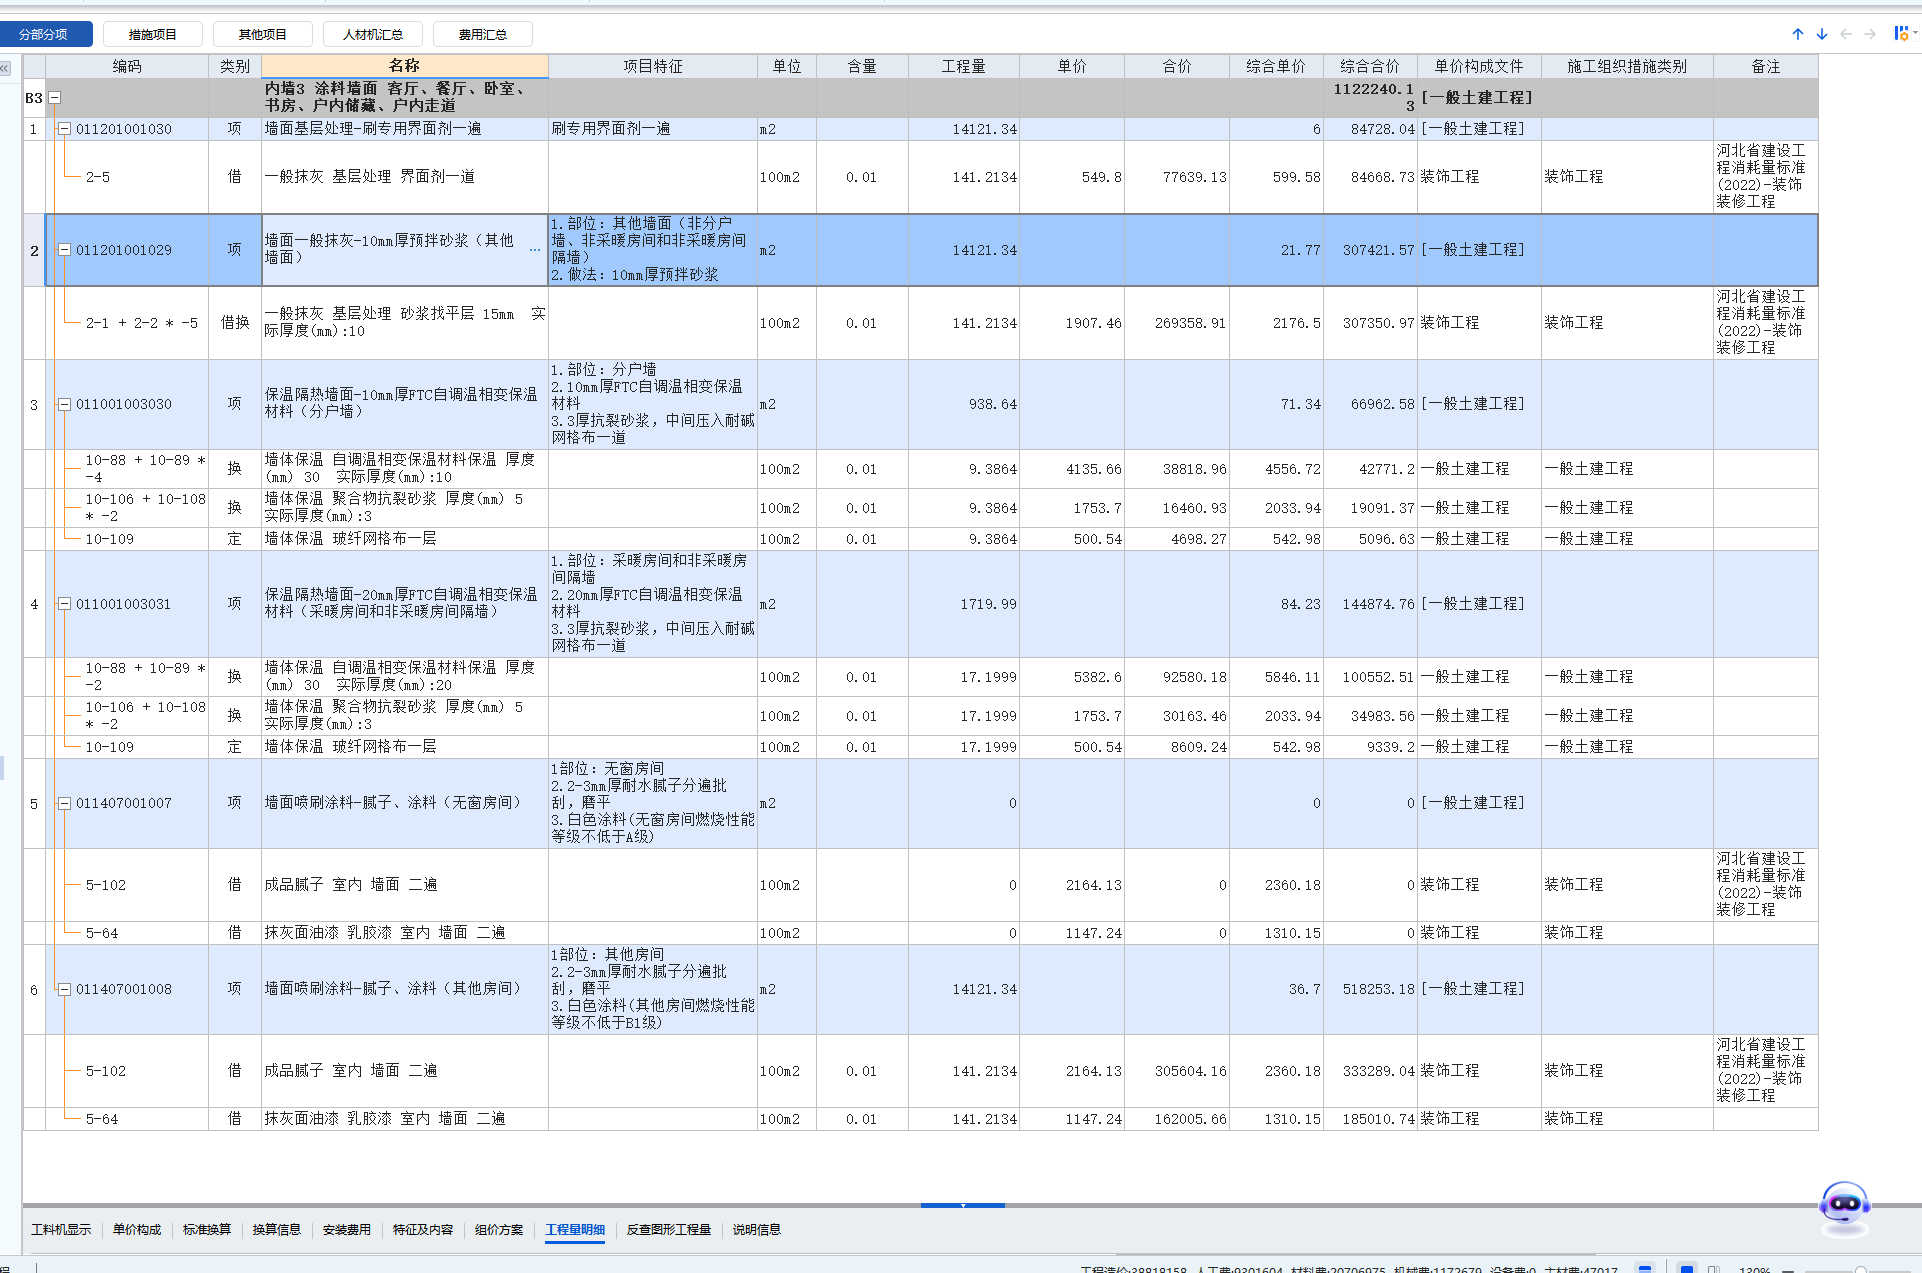Click the ellipsis button in selected name cell
This screenshot has height=1273, width=1922.
pyautogui.click(x=535, y=249)
